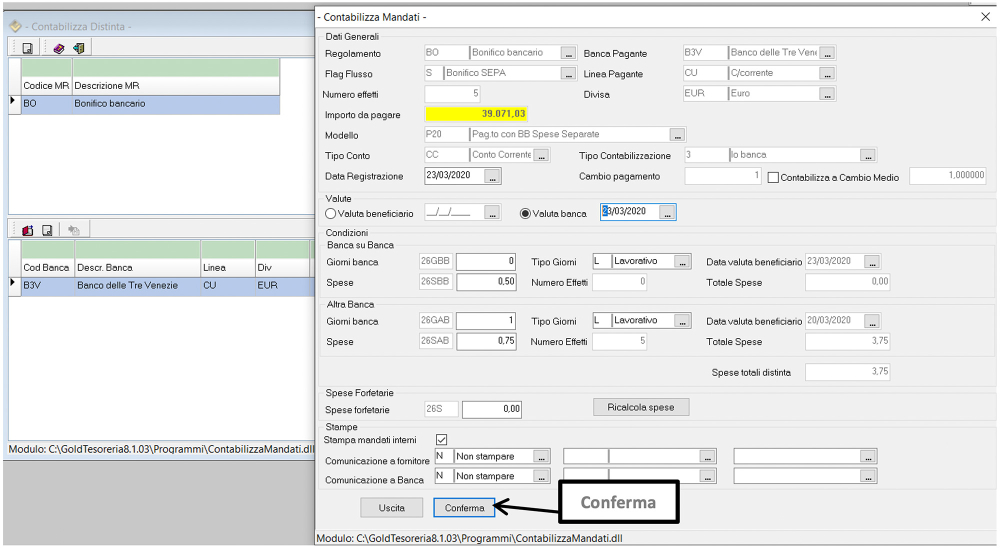Open the Modello lookup button
Screen dimensions: 1000x548
coord(677,135)
